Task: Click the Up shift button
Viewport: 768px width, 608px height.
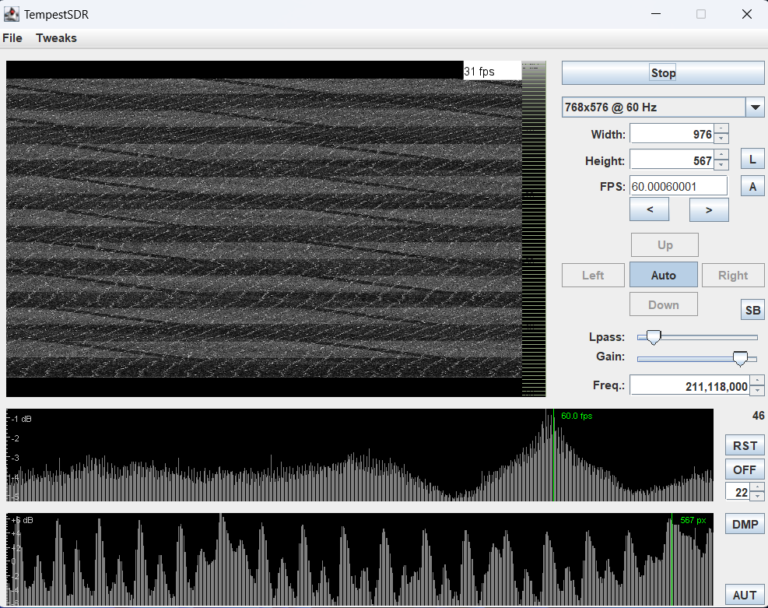Action: (x=663, y=245)
